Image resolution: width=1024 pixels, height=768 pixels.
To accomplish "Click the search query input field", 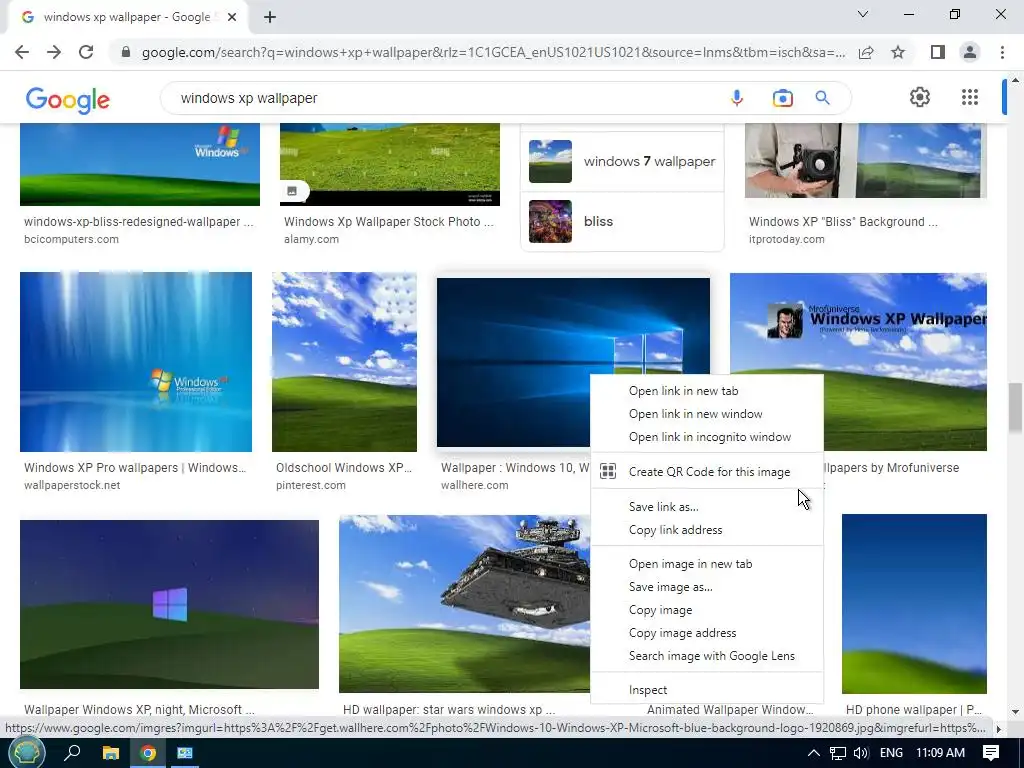I will coord(444,98).
